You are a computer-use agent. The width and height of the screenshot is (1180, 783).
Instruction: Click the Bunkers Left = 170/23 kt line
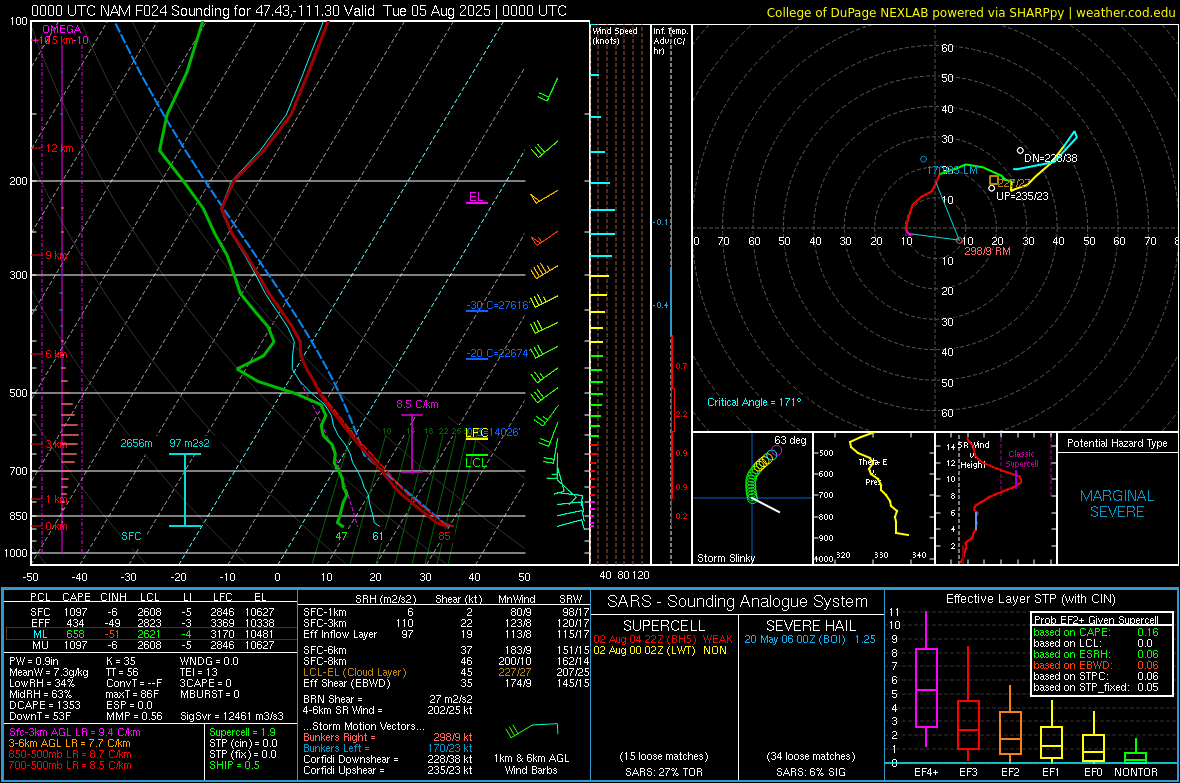388,748
